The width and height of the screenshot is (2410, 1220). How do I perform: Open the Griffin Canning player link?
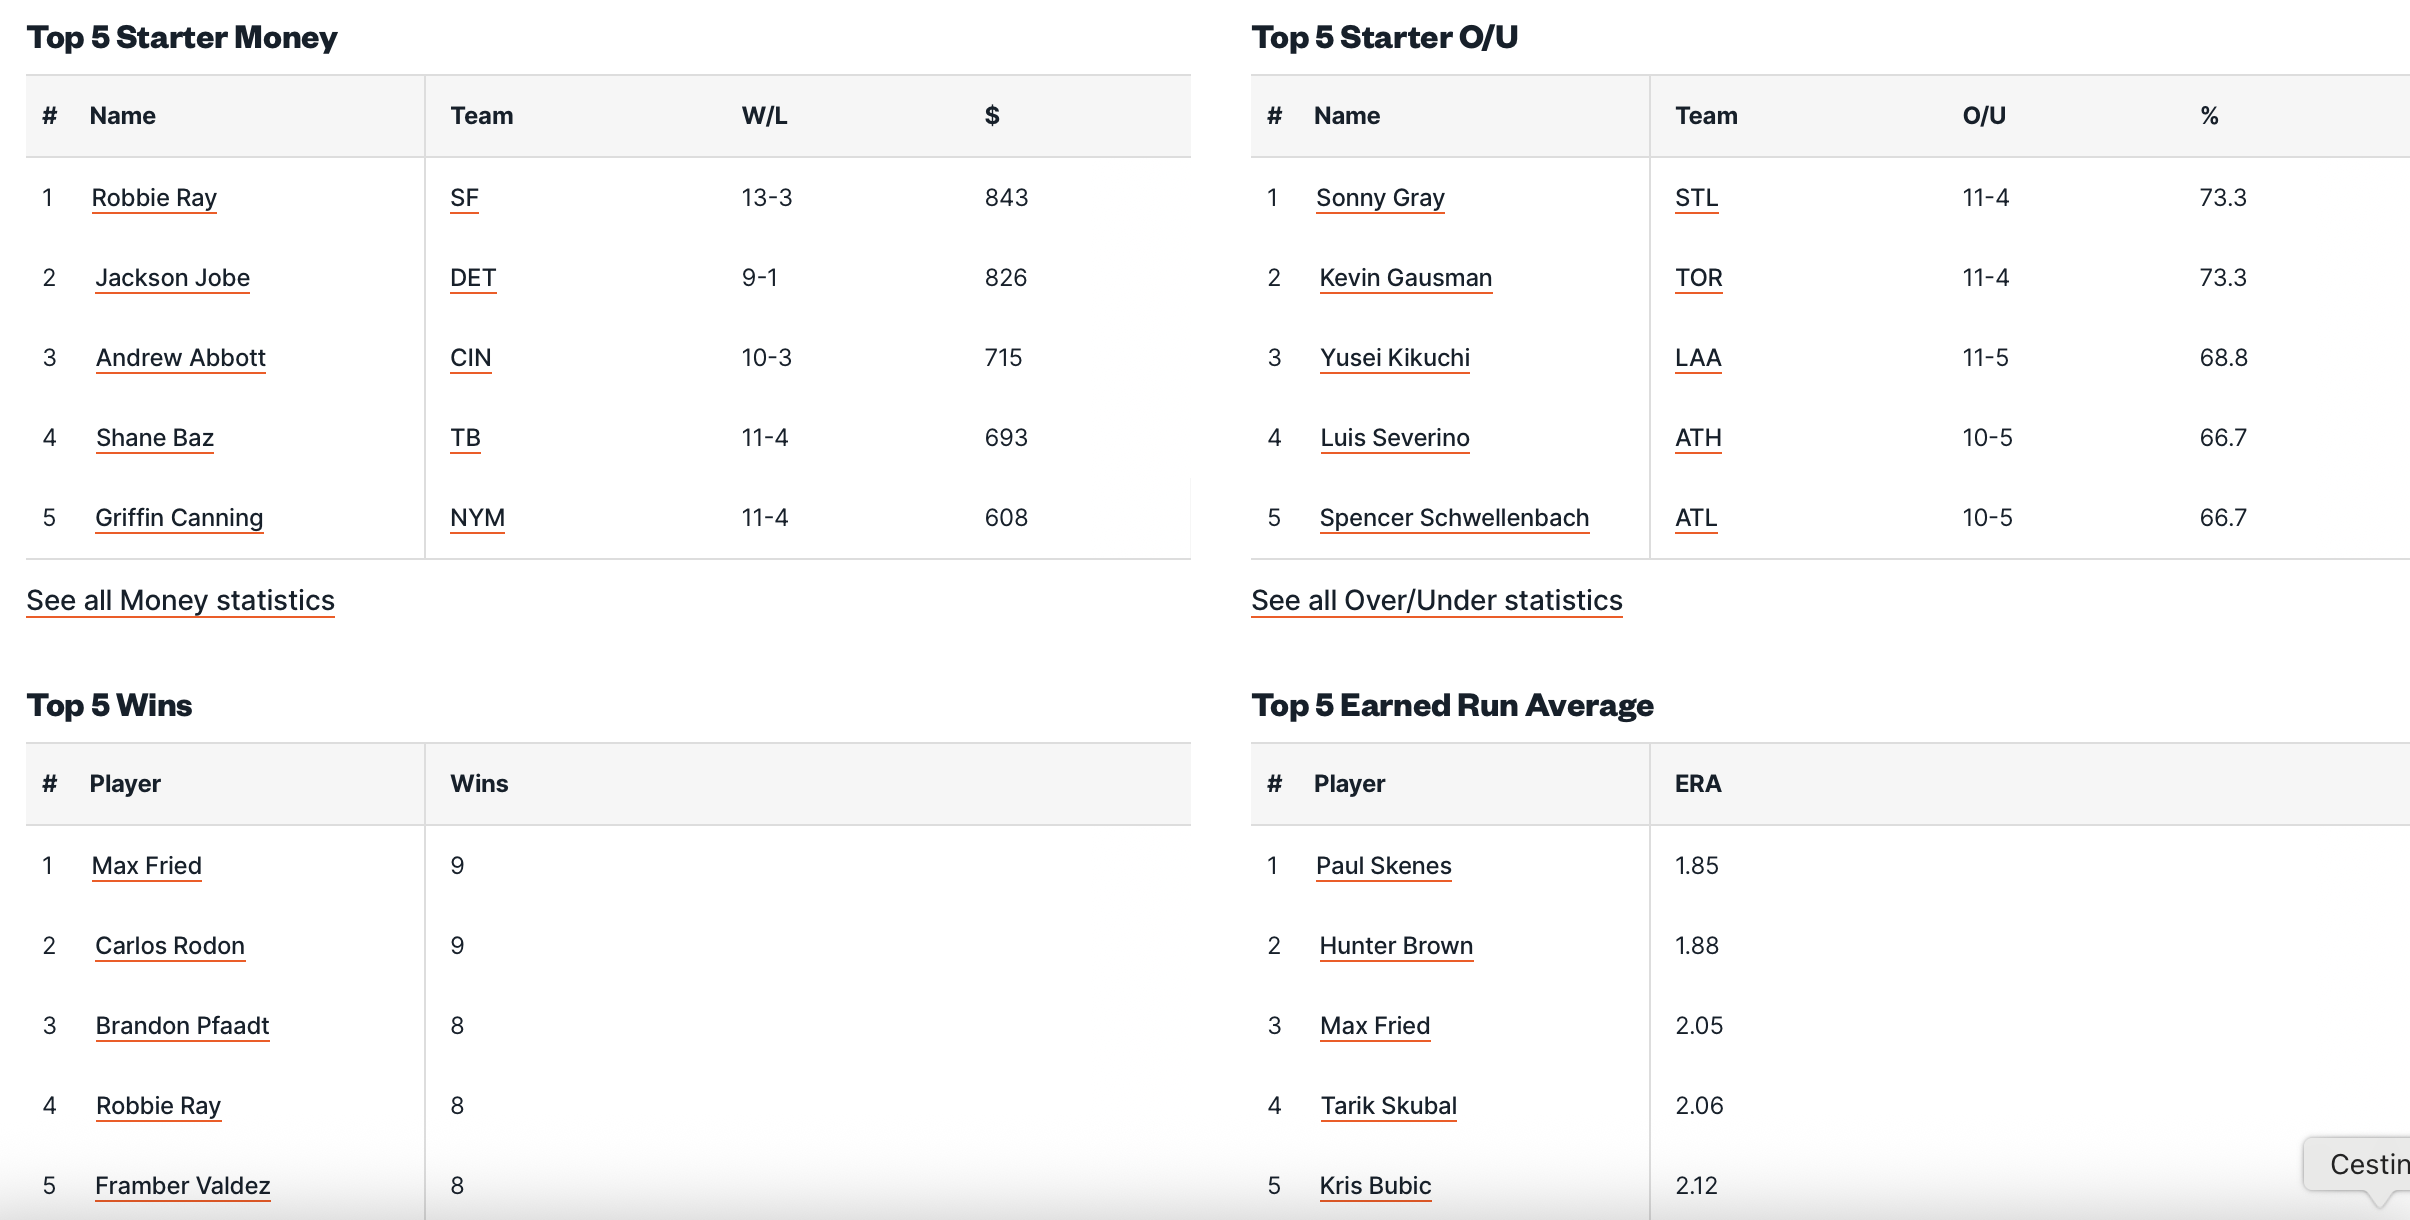point(179,518)
